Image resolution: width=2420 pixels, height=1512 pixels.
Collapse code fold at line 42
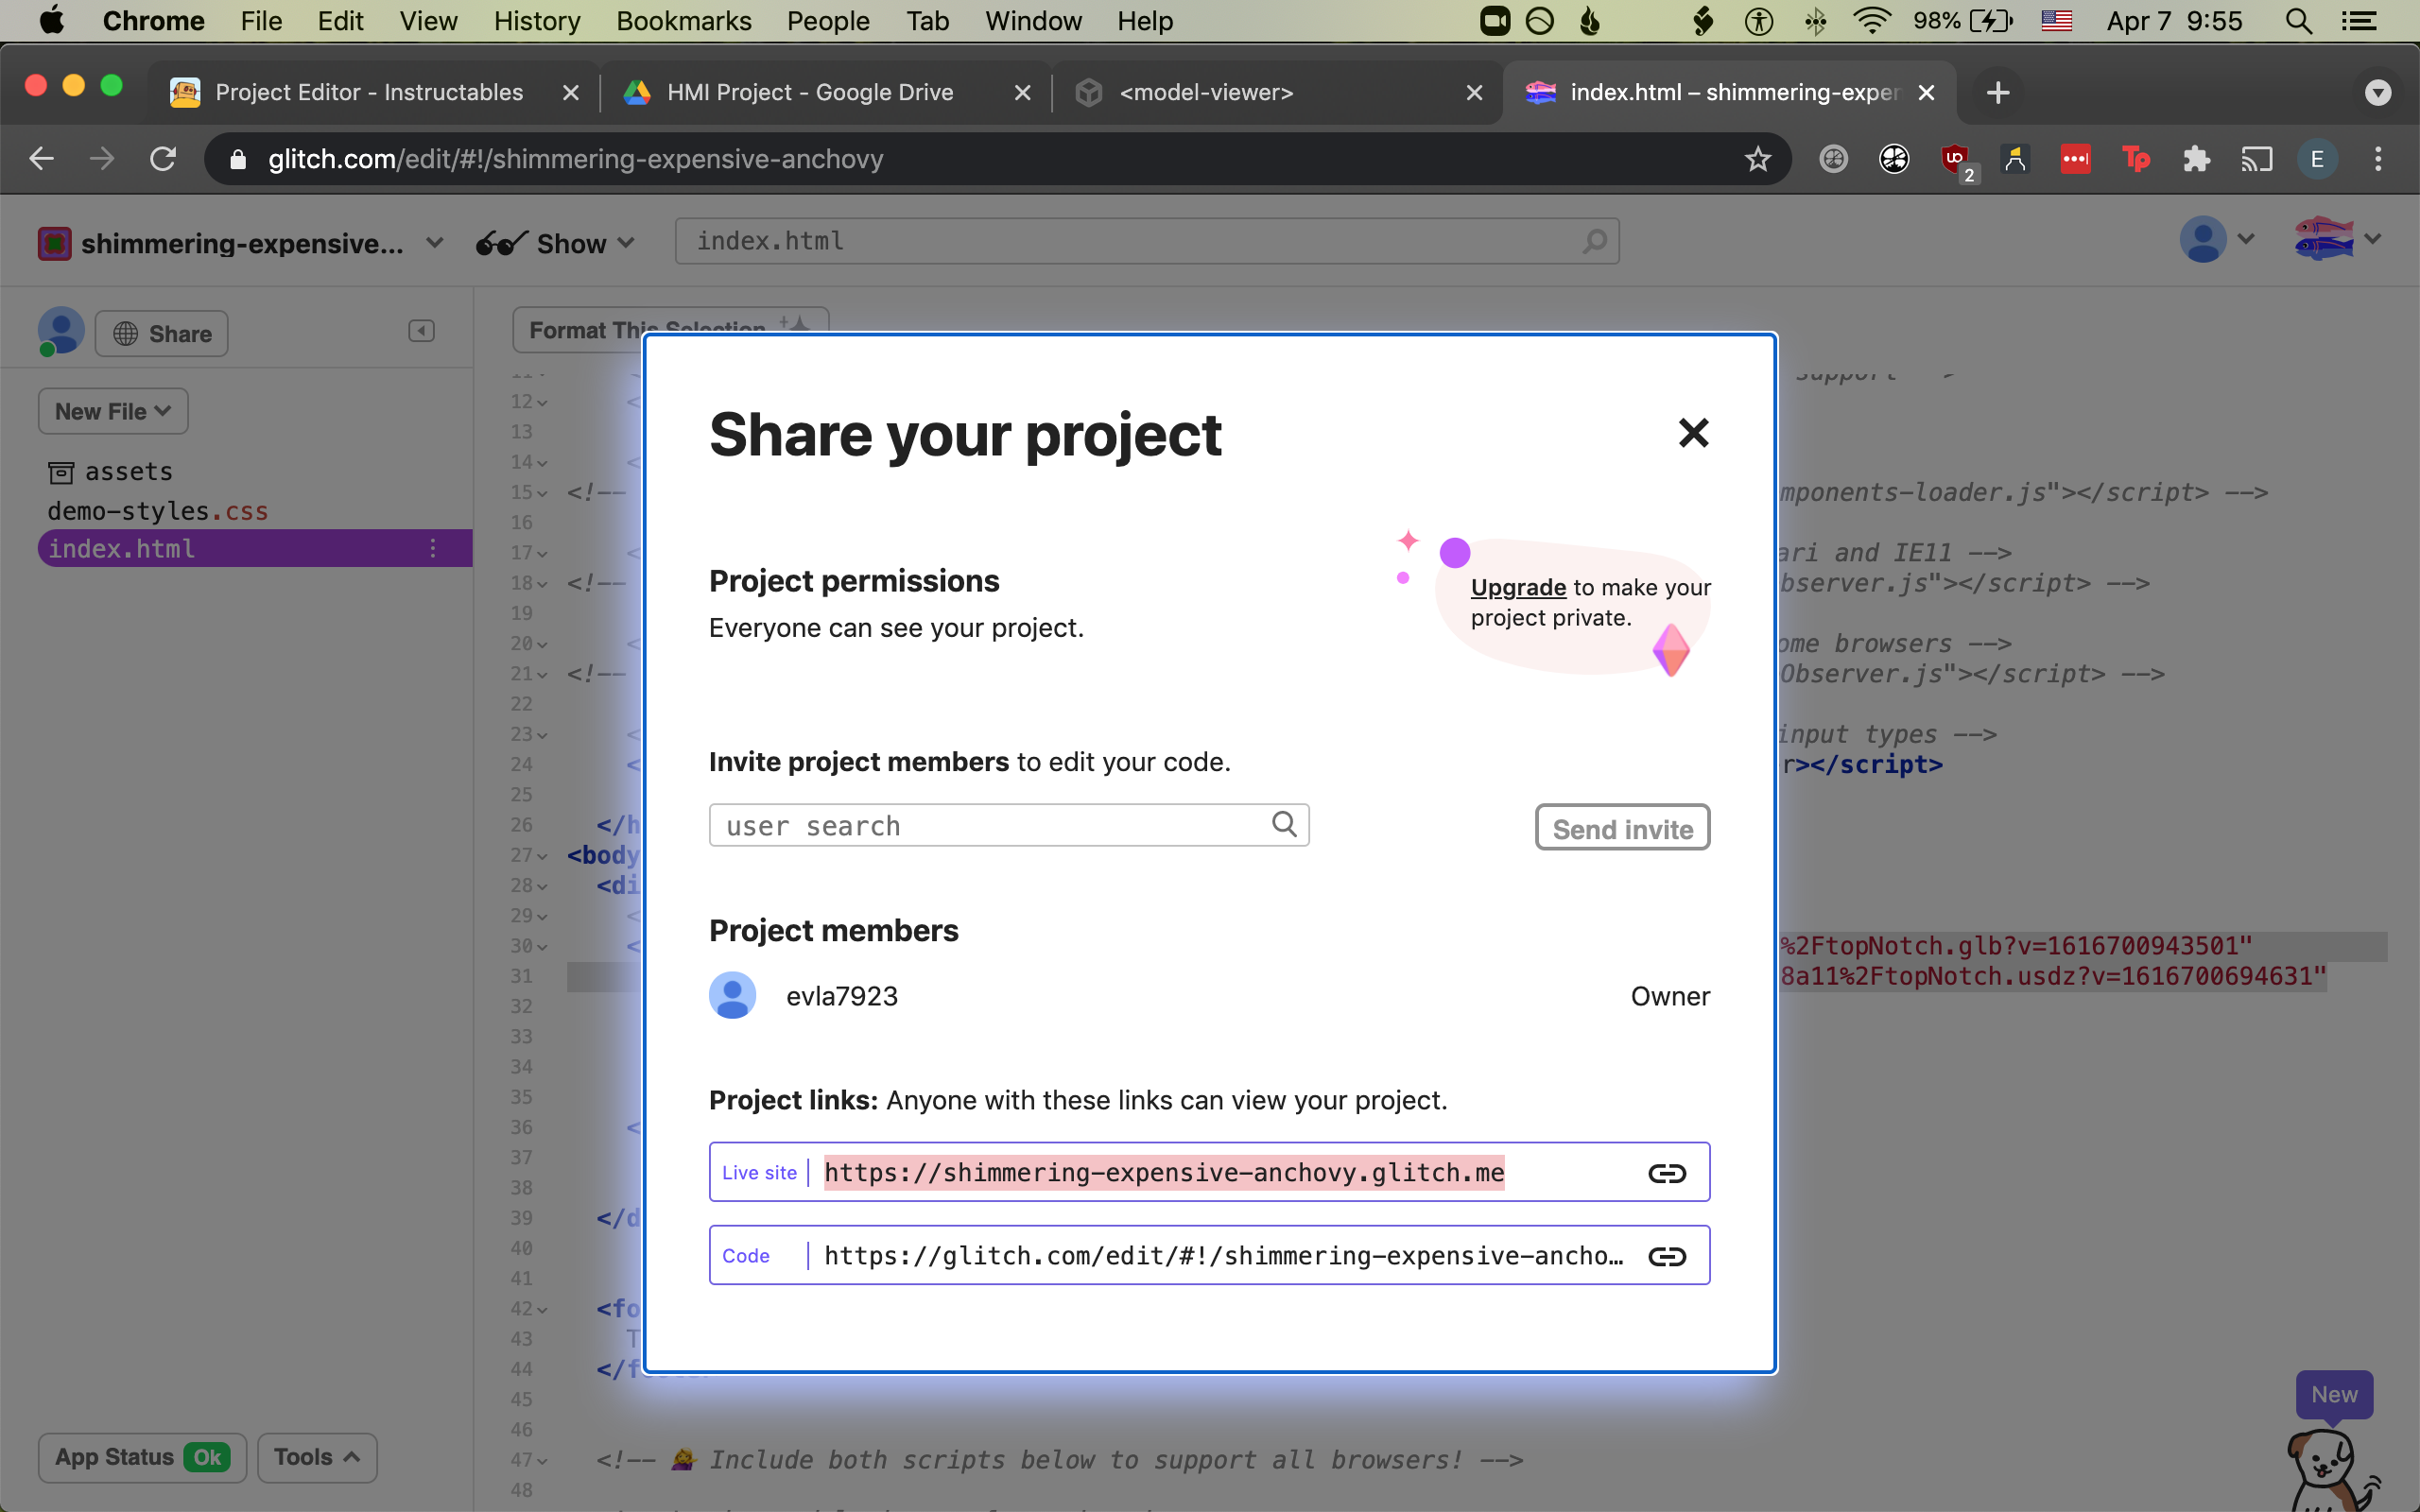pyautogui.click(x=542, y=1309)
